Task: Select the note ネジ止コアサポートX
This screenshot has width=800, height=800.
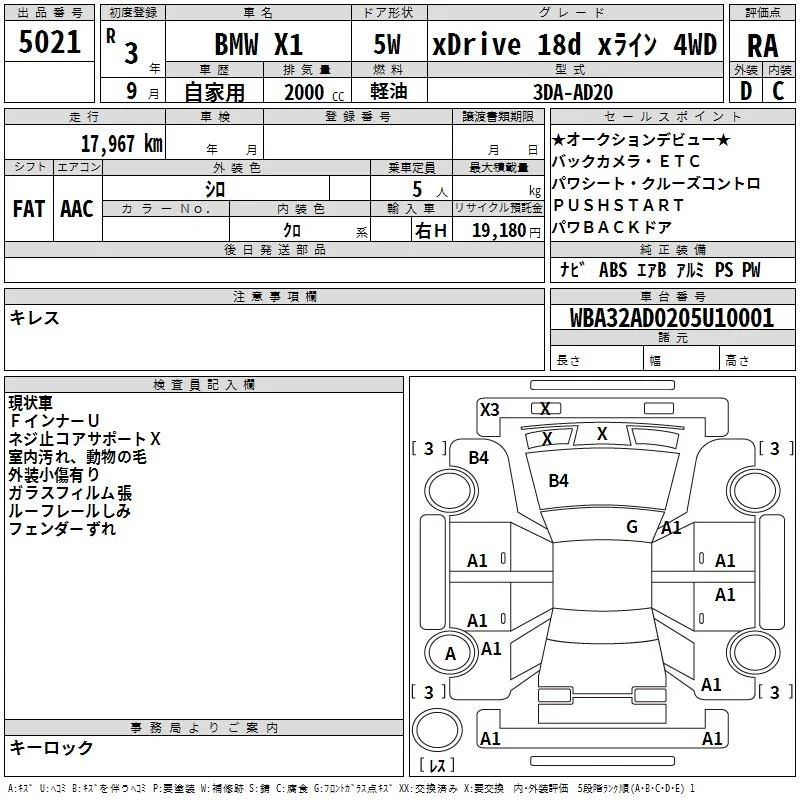Action: click(x=85, y=438)
